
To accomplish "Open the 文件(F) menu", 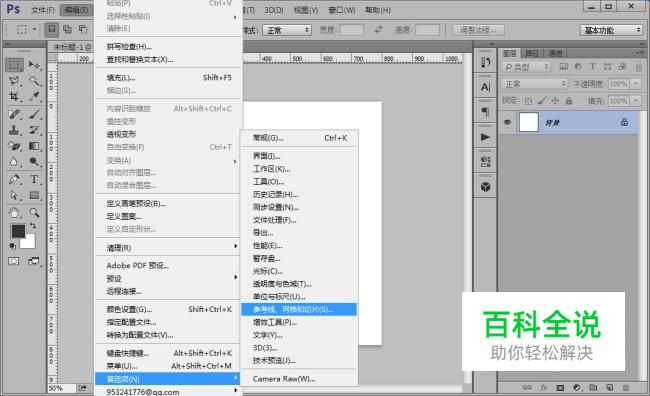I will (x=43, y=10).
